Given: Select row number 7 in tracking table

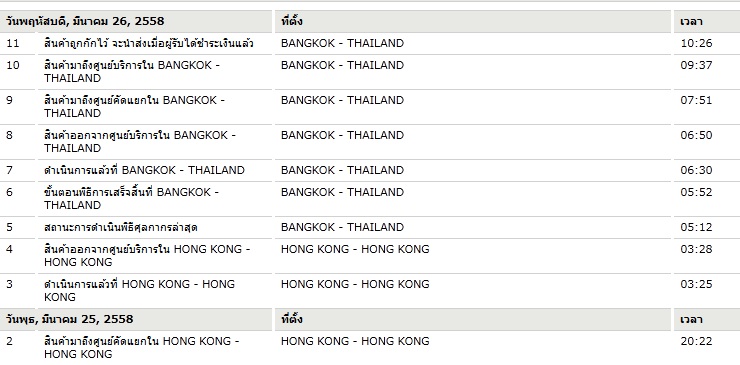Looking at the screenshot, I should click(9, 170).
